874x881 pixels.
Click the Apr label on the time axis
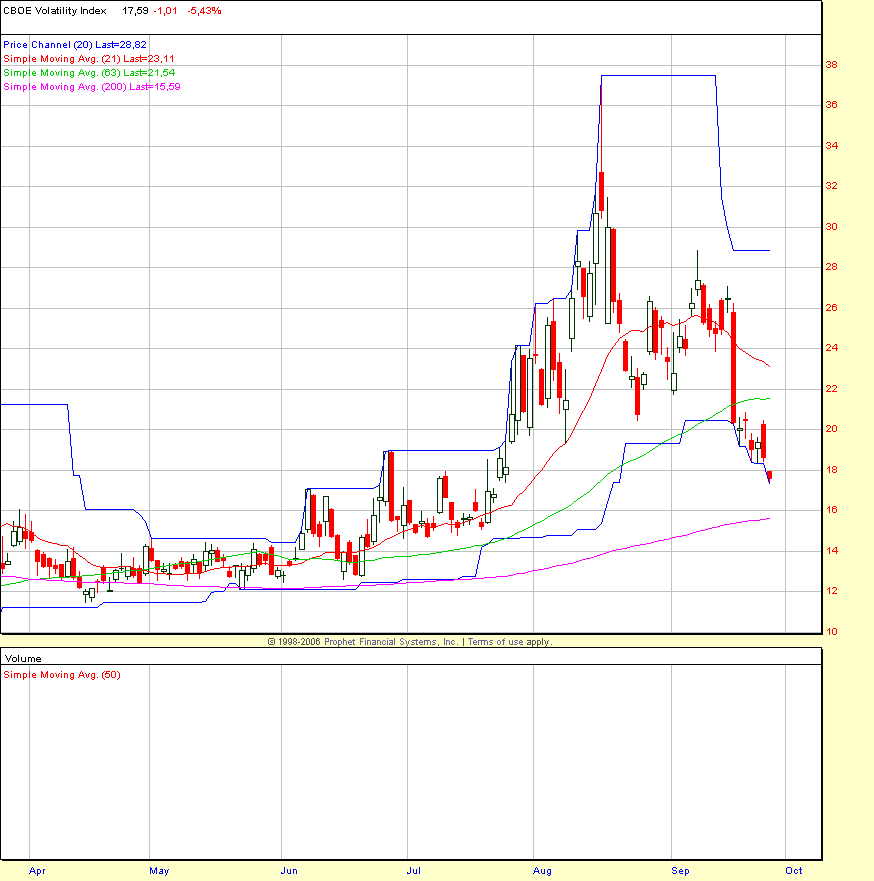point(37,871)
